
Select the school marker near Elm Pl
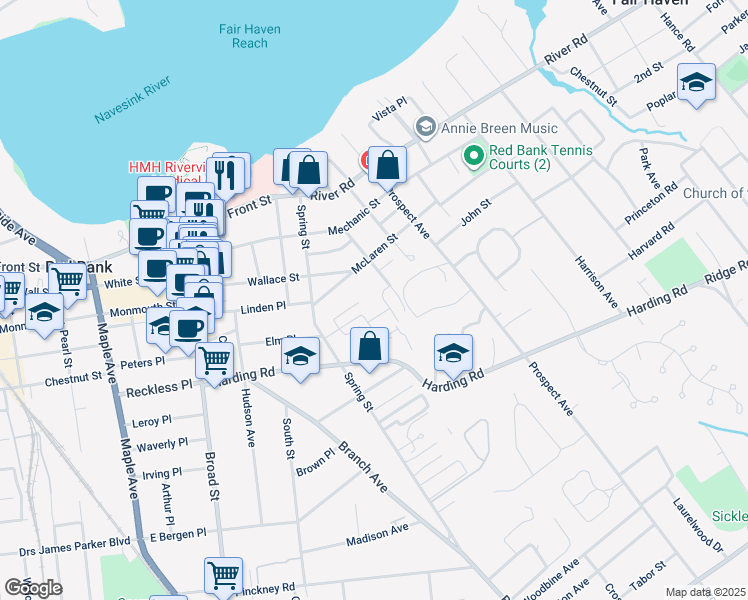(x=300, y=357)
